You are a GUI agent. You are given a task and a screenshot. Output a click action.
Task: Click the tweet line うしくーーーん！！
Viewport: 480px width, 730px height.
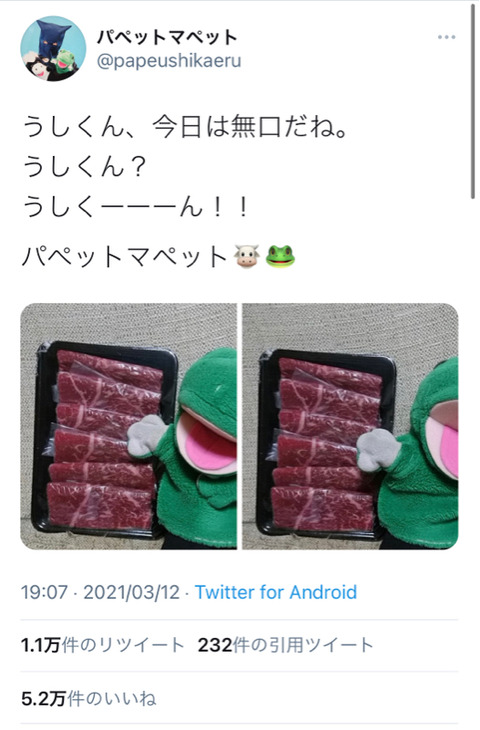(135, 207)
